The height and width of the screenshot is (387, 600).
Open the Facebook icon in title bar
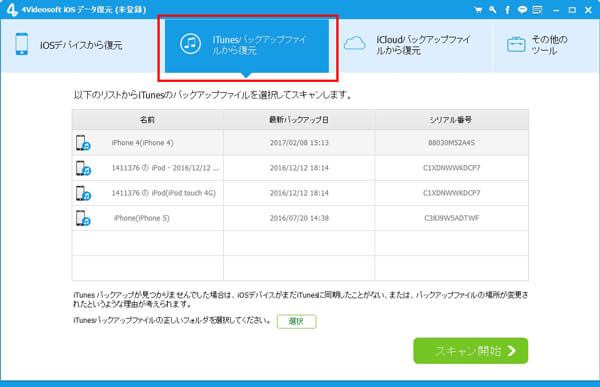tap(507, 10)
